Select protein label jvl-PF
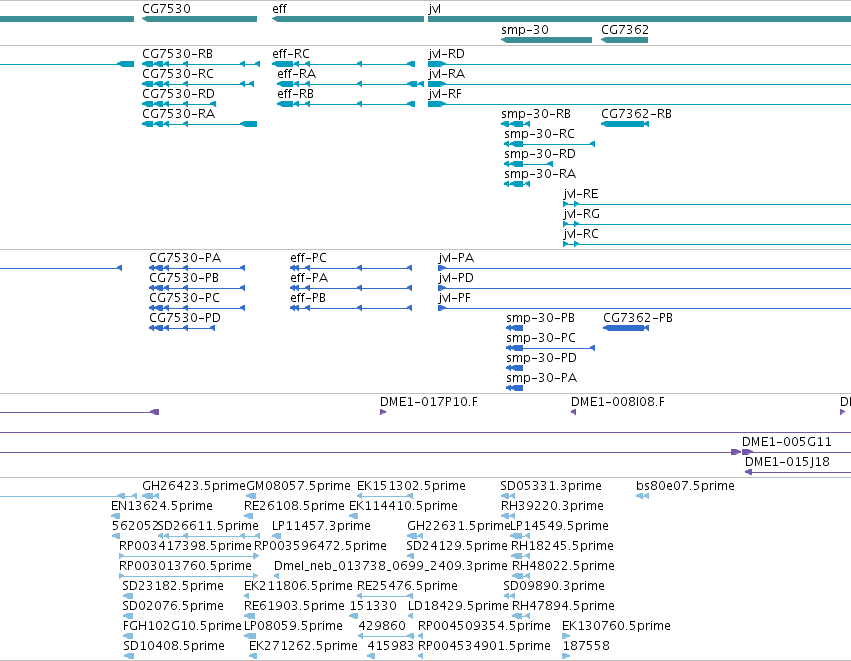 pyautogui.click(x=454, y=298)
